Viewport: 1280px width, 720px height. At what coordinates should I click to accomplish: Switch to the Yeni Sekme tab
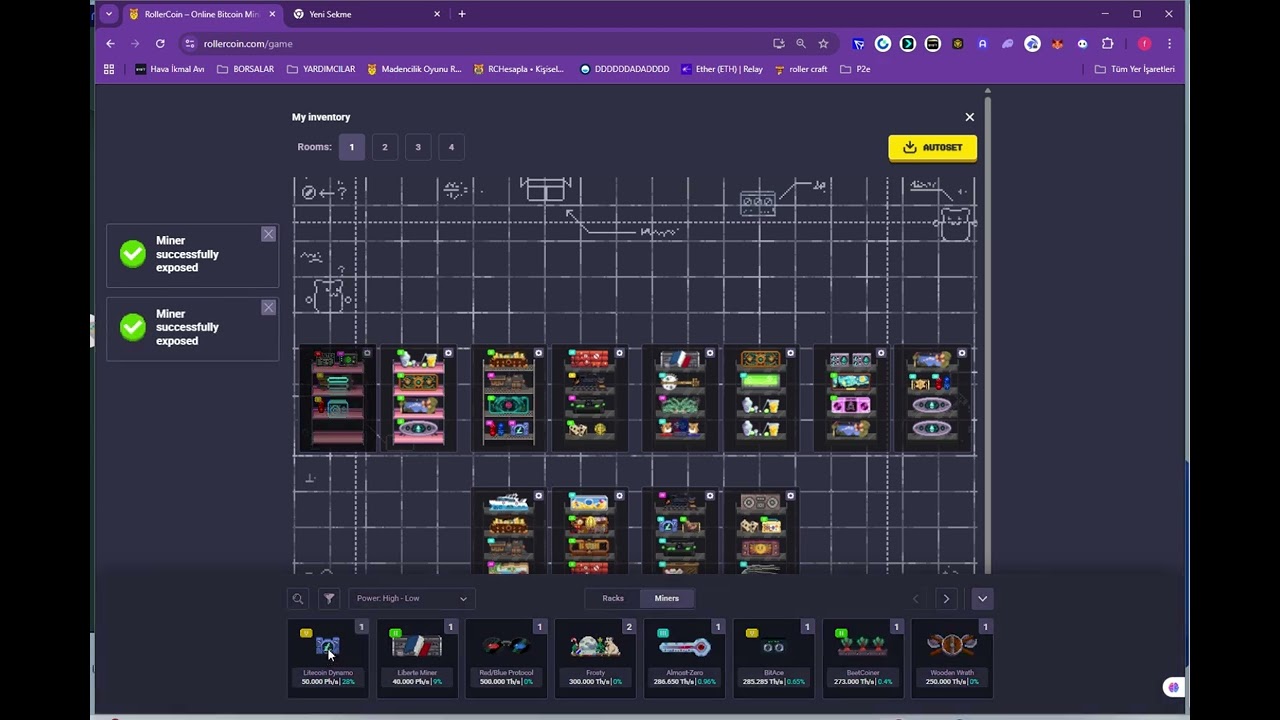[365, 14]
